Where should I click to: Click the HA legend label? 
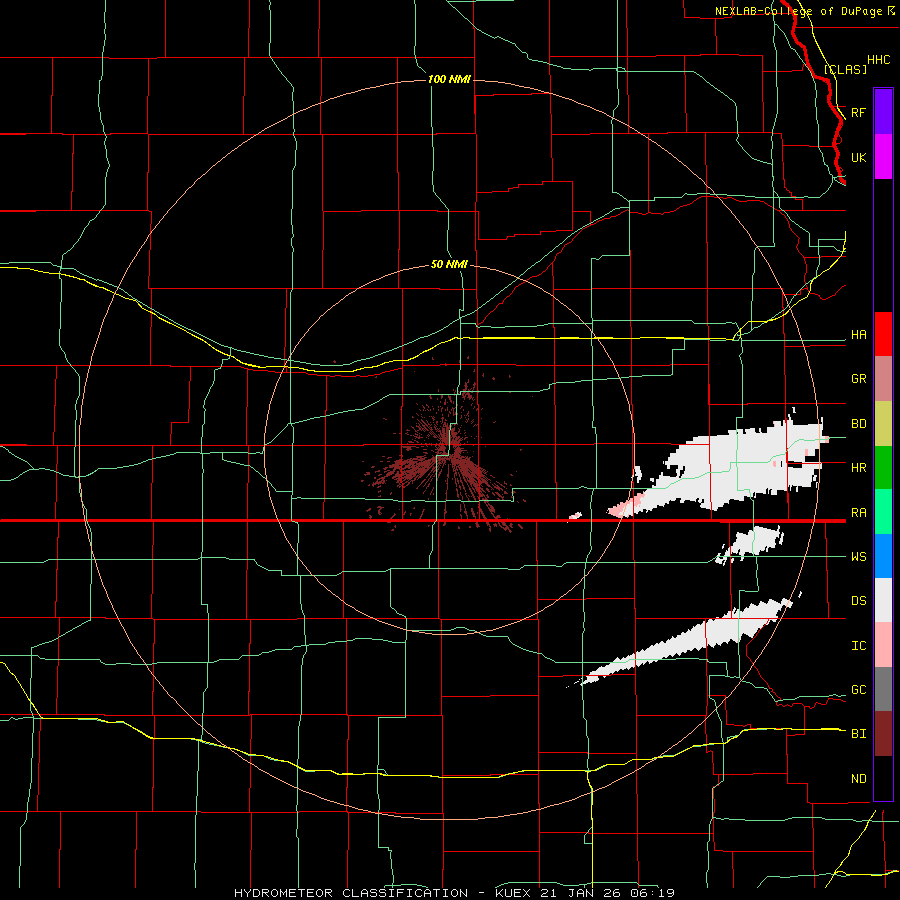858,335
